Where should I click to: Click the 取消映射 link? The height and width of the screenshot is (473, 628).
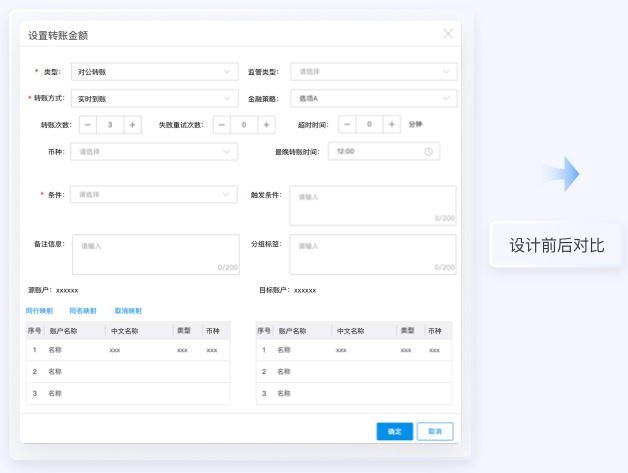click(128, 311)
